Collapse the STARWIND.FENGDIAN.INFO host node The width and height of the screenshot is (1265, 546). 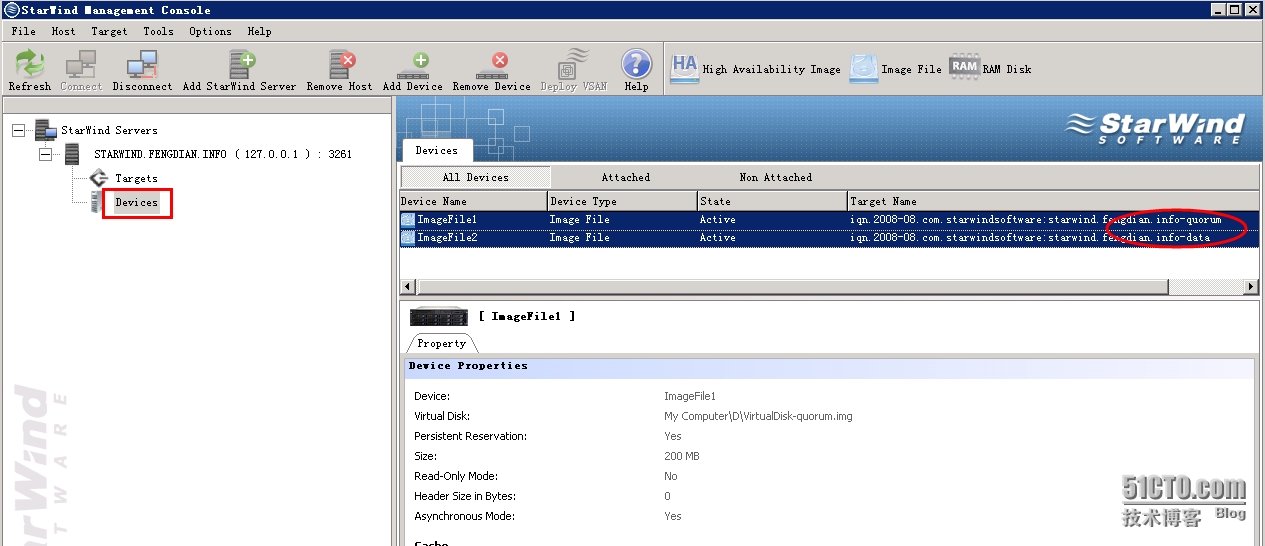45,154
